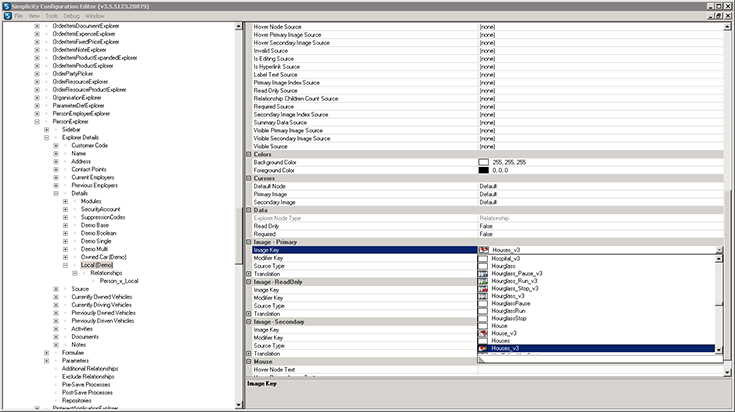735x412 pixels.
Task: Click the Simplicity app icon in the menu bar
Action: coord(8,16)
